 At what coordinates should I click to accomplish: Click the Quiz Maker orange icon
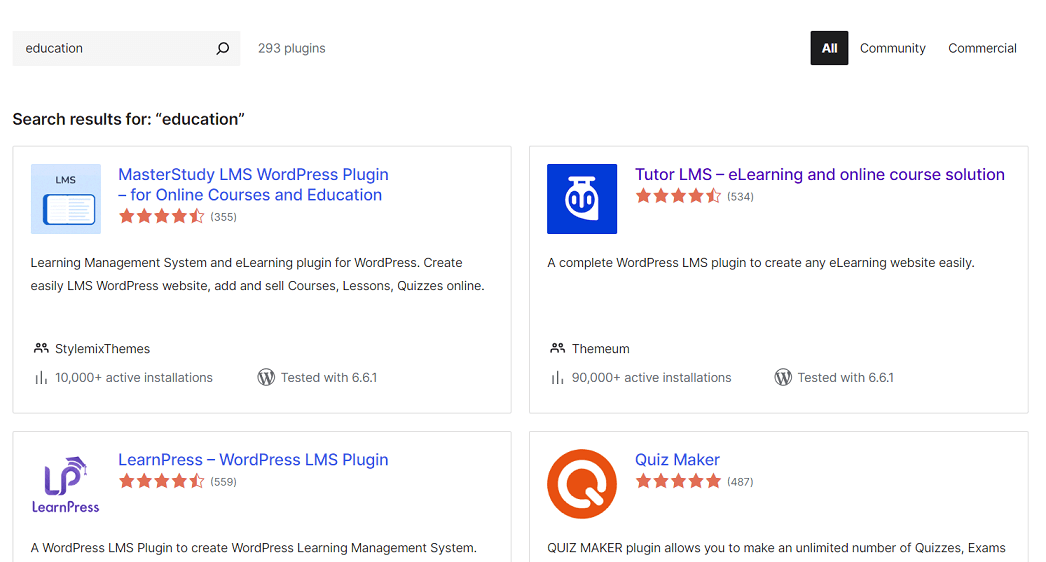click(582, 485)
